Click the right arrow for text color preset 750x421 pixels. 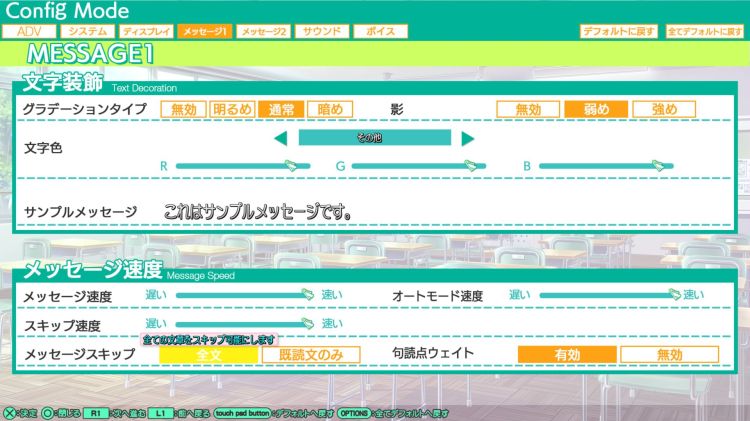tap(467, 139)
